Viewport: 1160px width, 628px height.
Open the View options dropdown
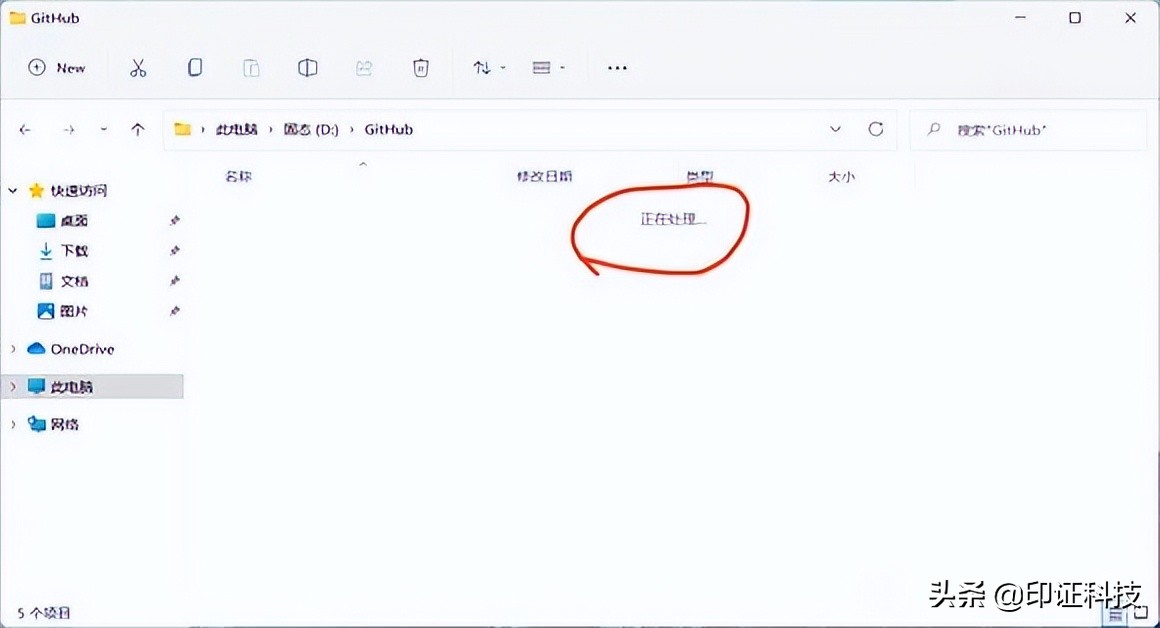tap(547, 67)
